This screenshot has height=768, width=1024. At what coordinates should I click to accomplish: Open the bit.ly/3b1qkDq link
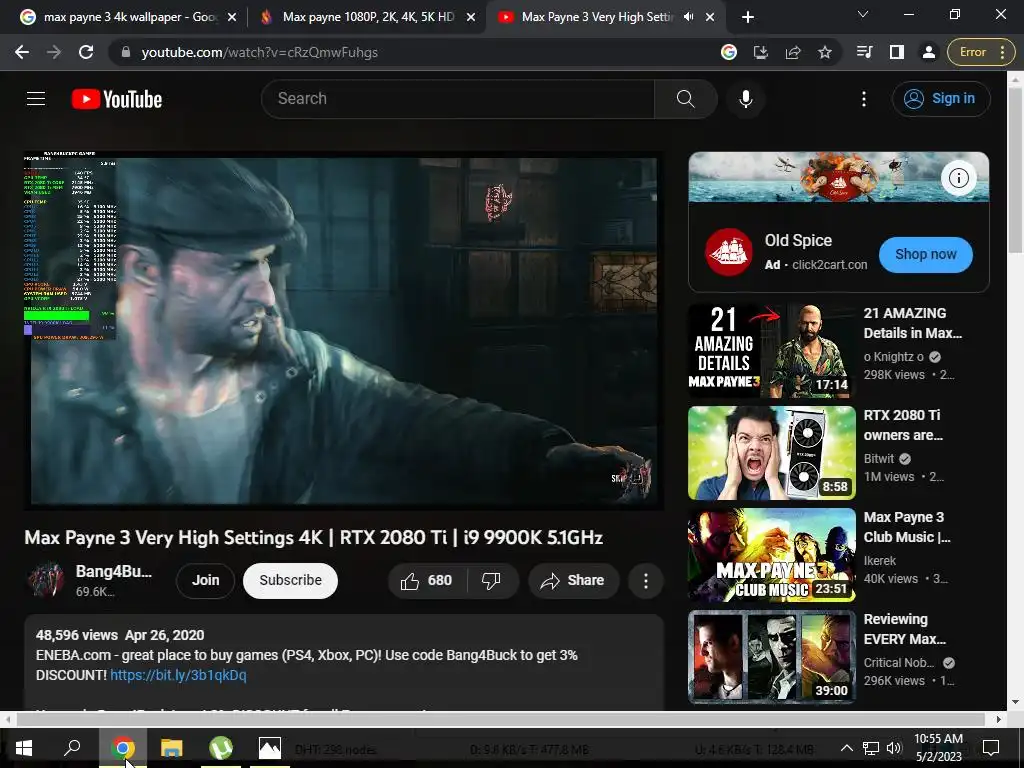click(178, 675)
